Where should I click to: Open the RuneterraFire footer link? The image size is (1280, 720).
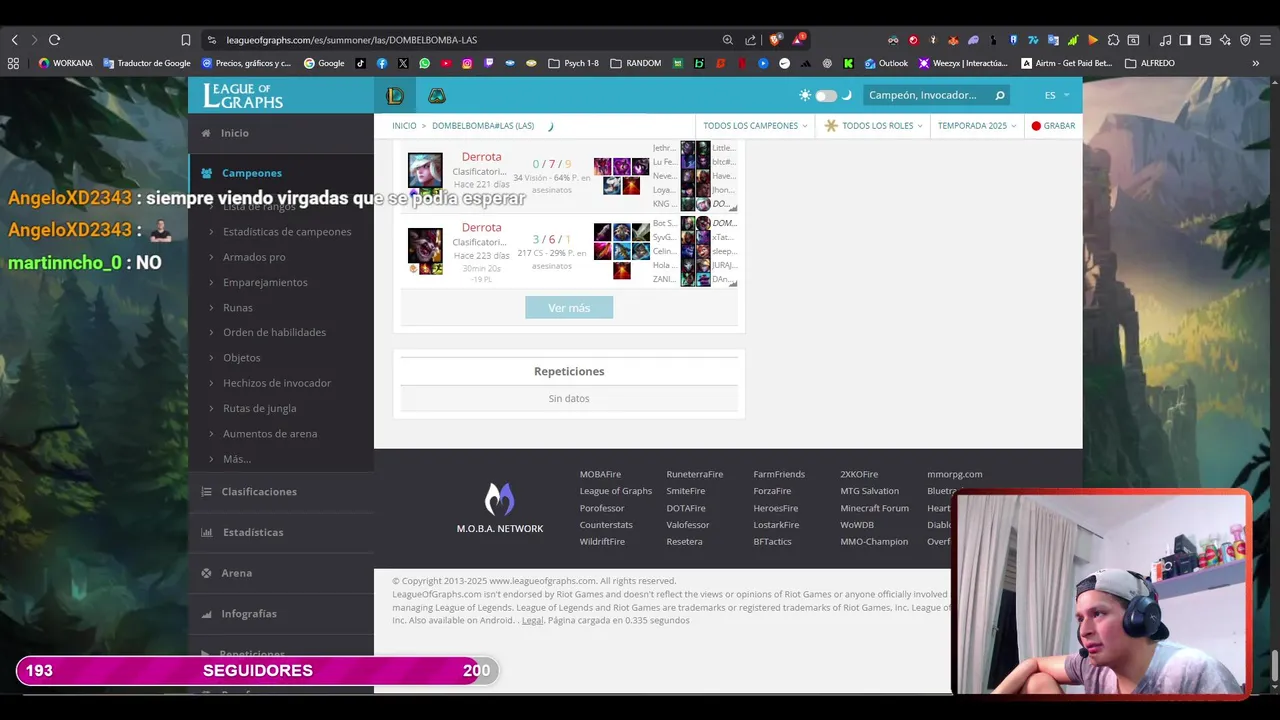tap(695, 474)
